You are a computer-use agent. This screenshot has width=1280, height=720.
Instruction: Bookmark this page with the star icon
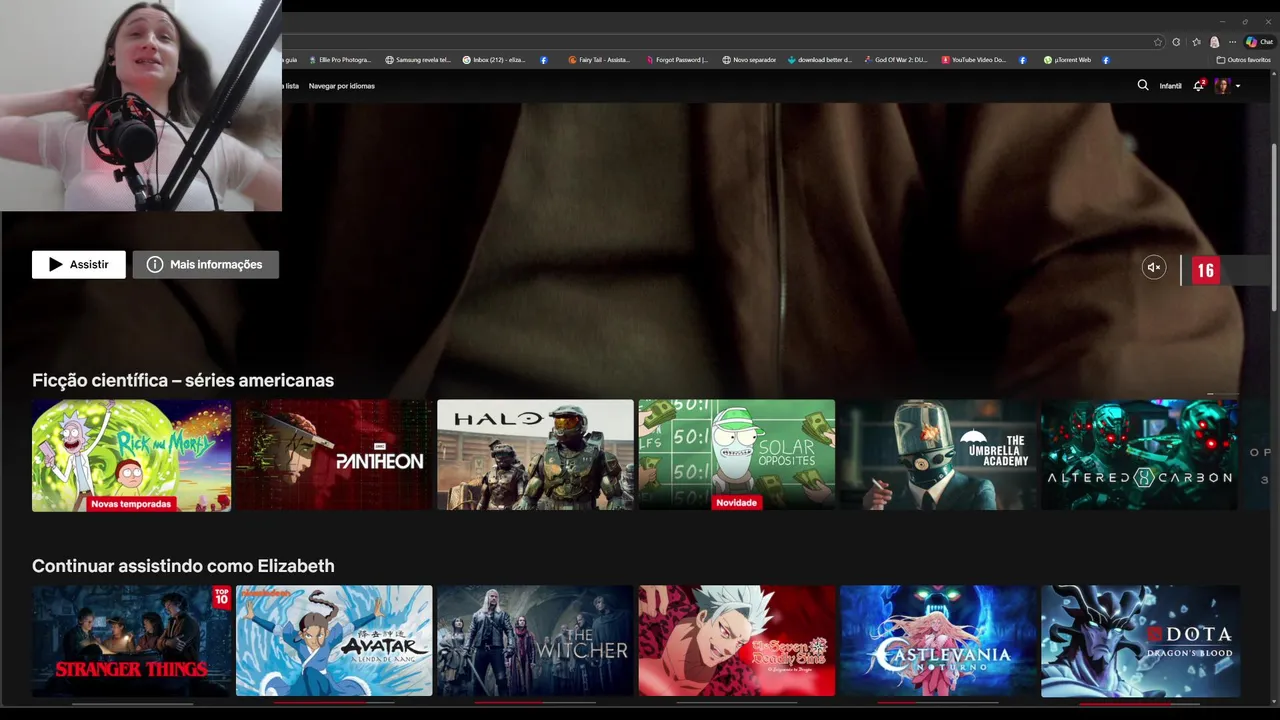tap(1158, 42)
